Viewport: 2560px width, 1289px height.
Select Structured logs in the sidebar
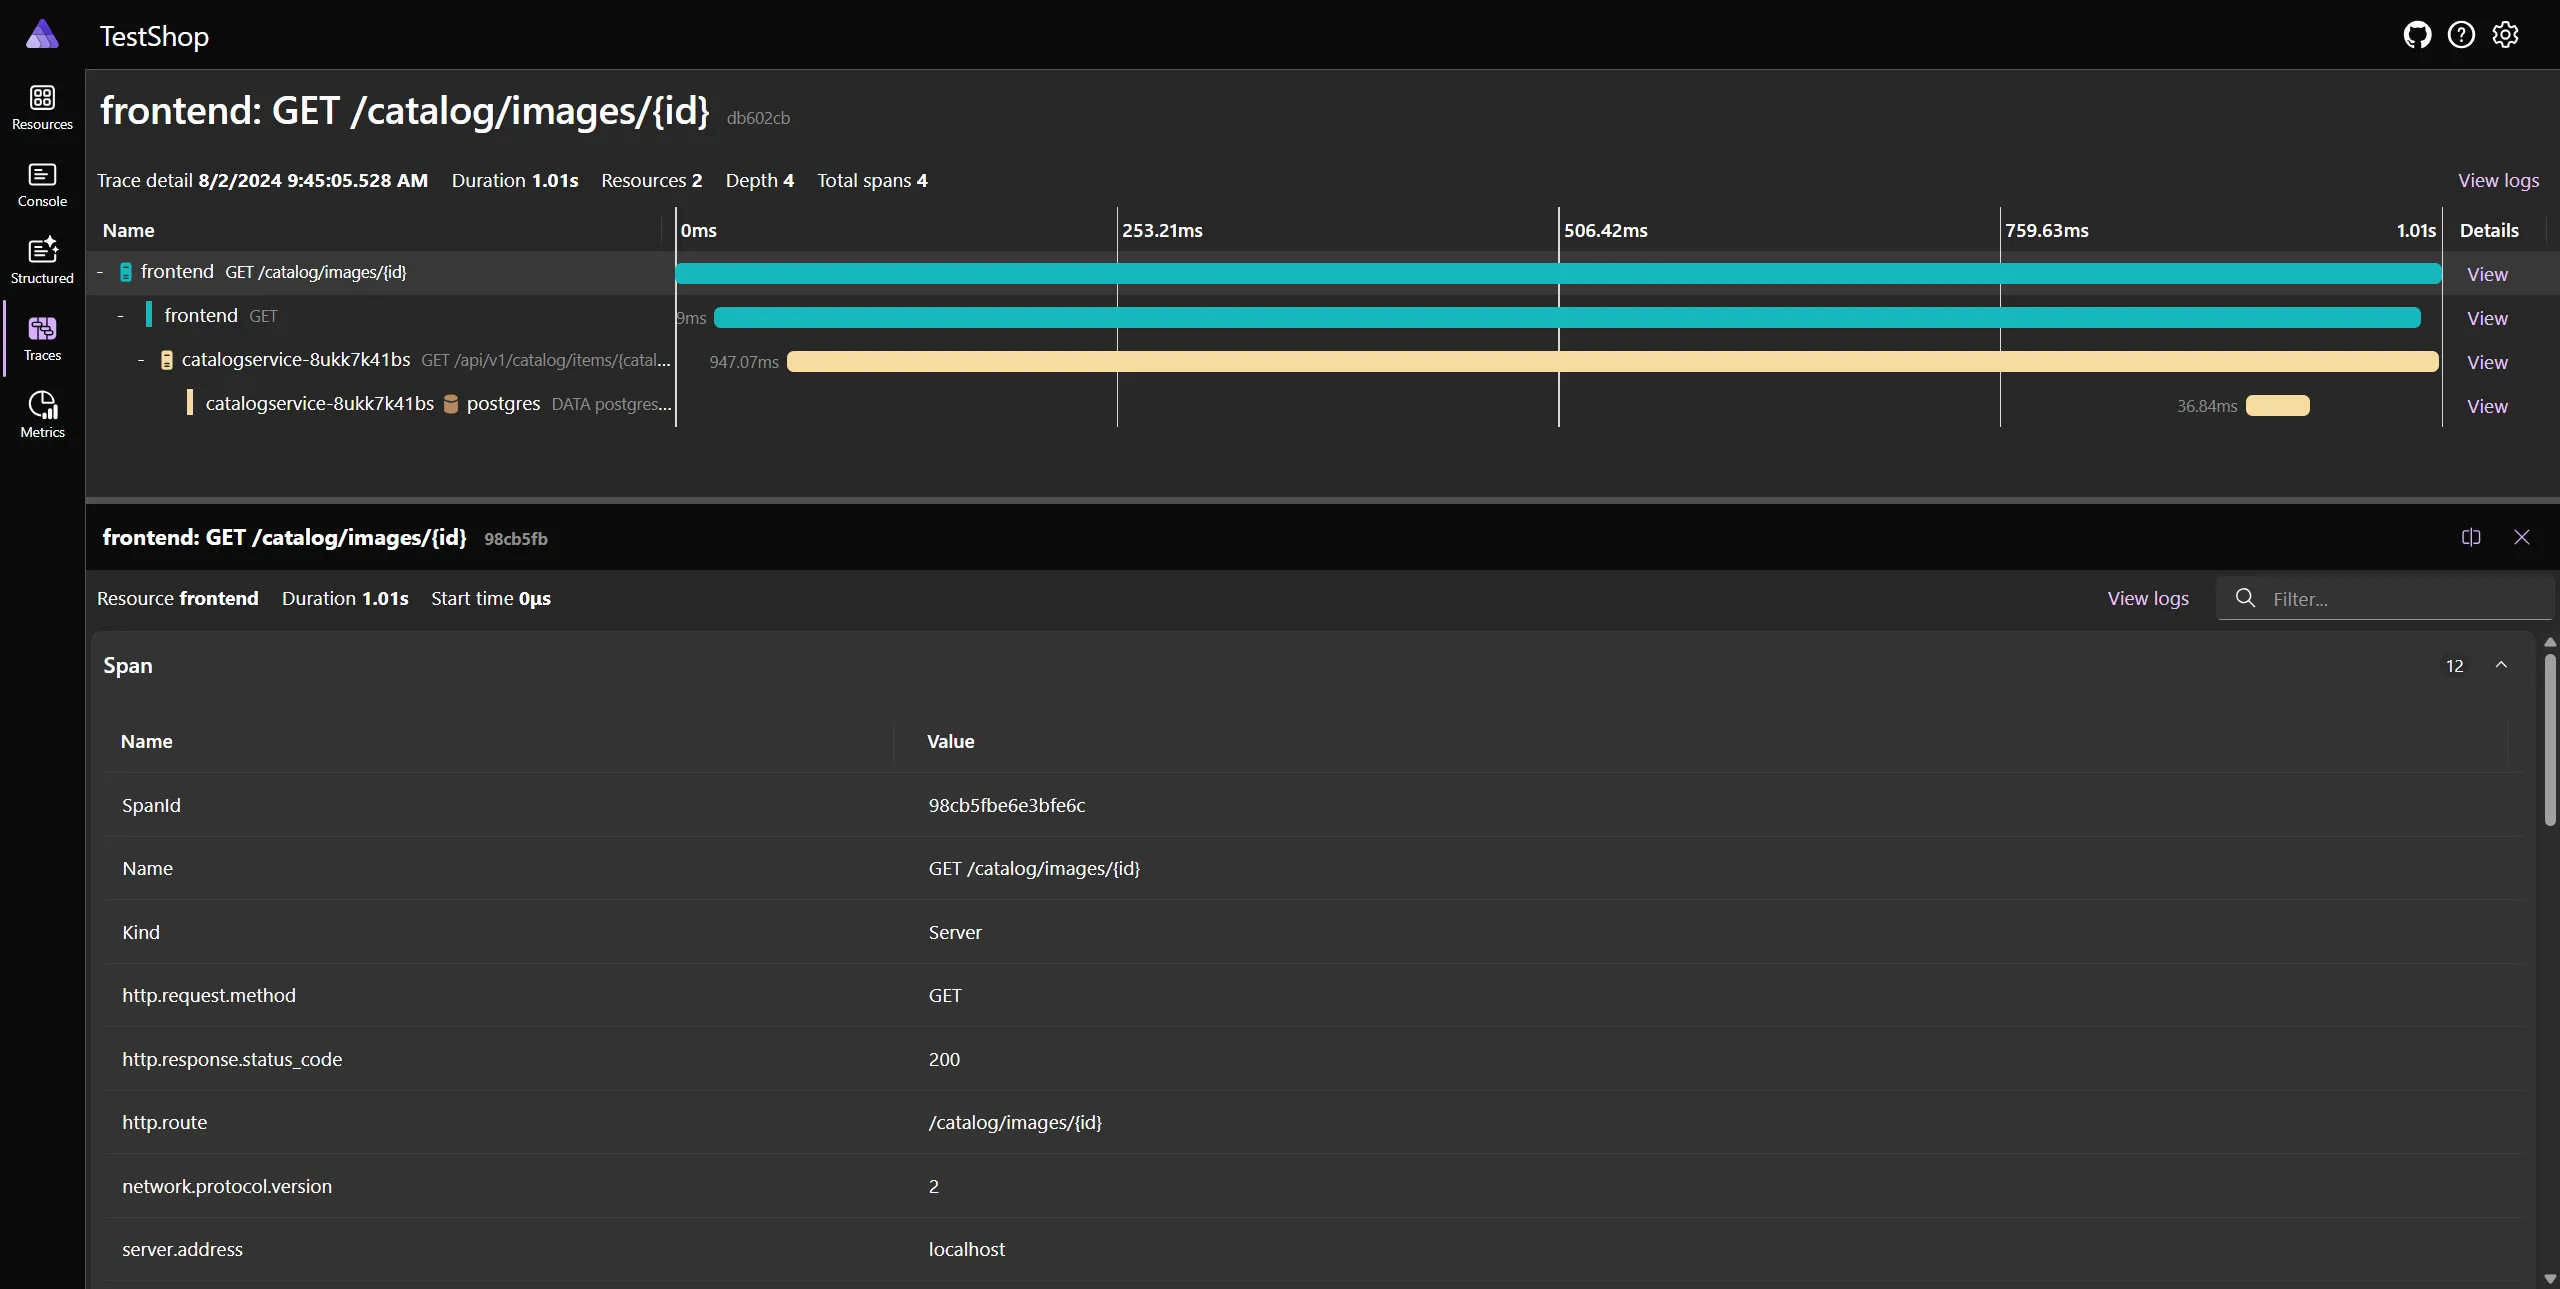point(41,259)
